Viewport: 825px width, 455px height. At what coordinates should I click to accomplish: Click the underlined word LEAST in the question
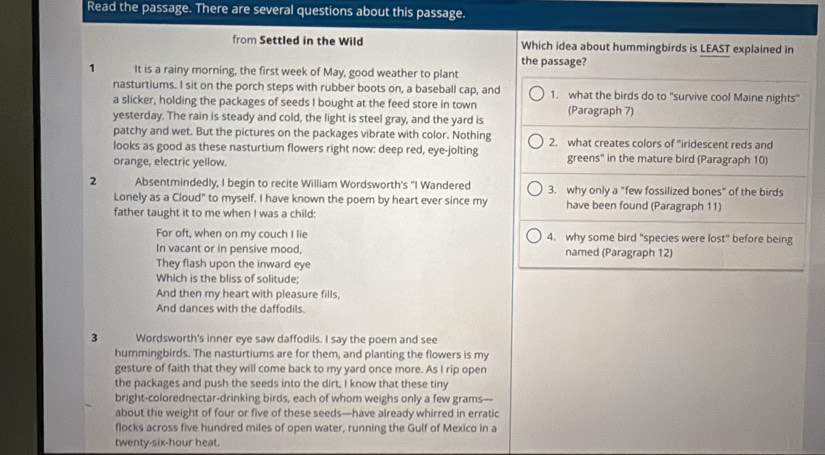click(715, 49)
